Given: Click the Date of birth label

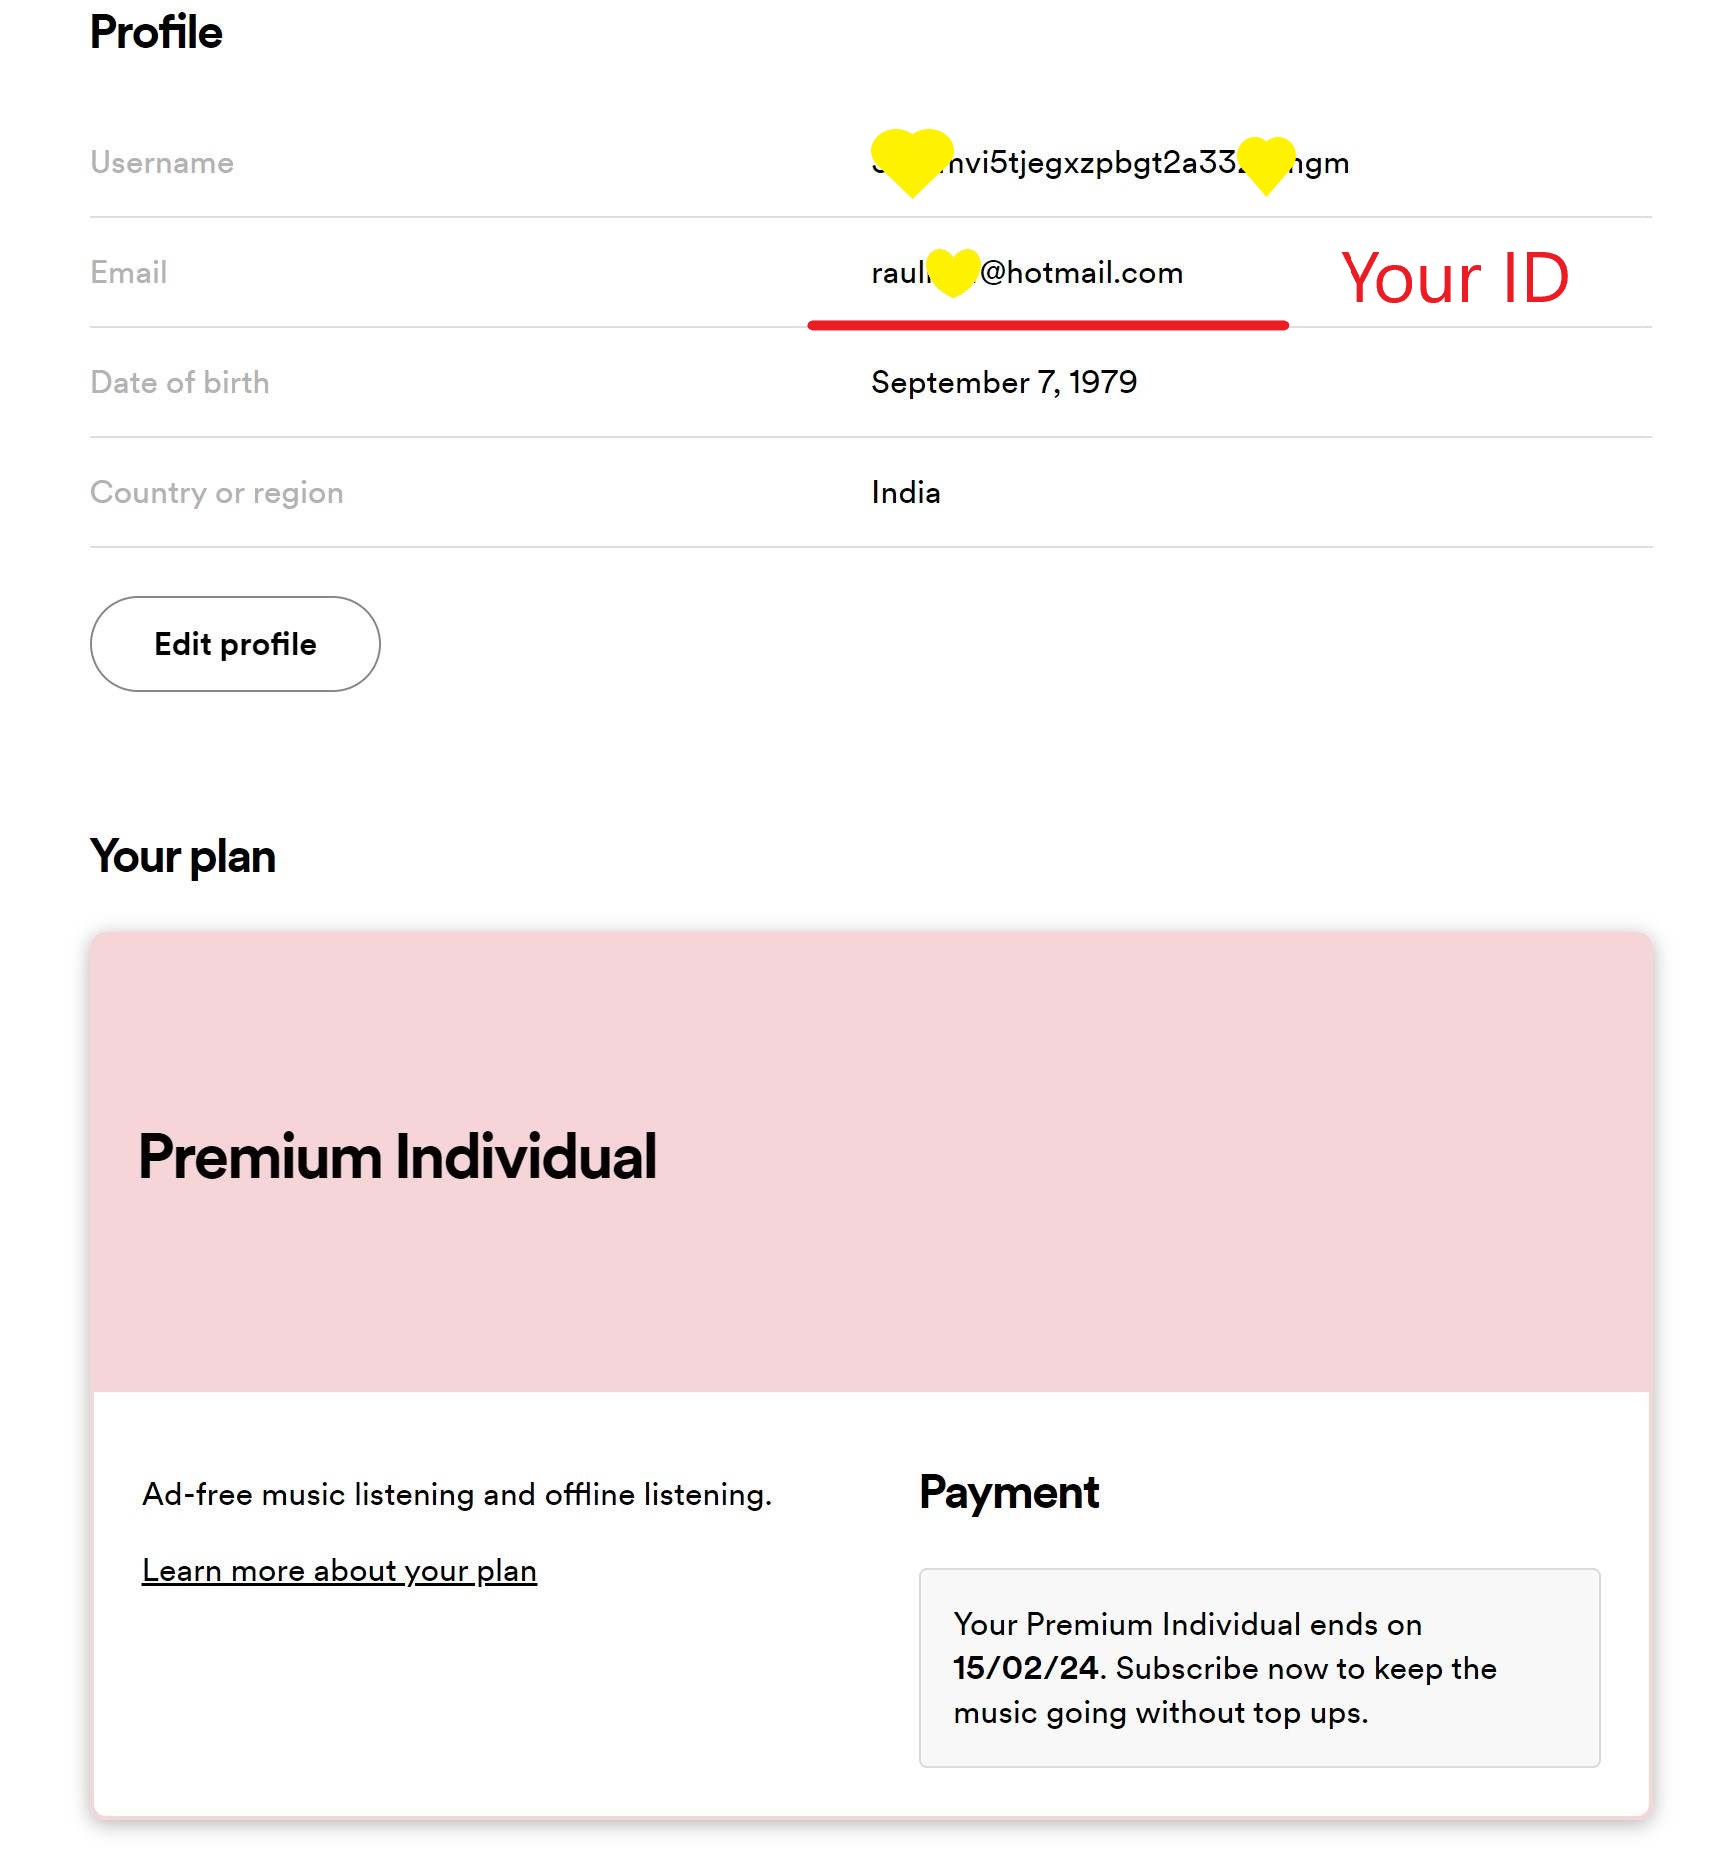Looking at the screenshot, I should pyautogui.click(x=180, y=383).
